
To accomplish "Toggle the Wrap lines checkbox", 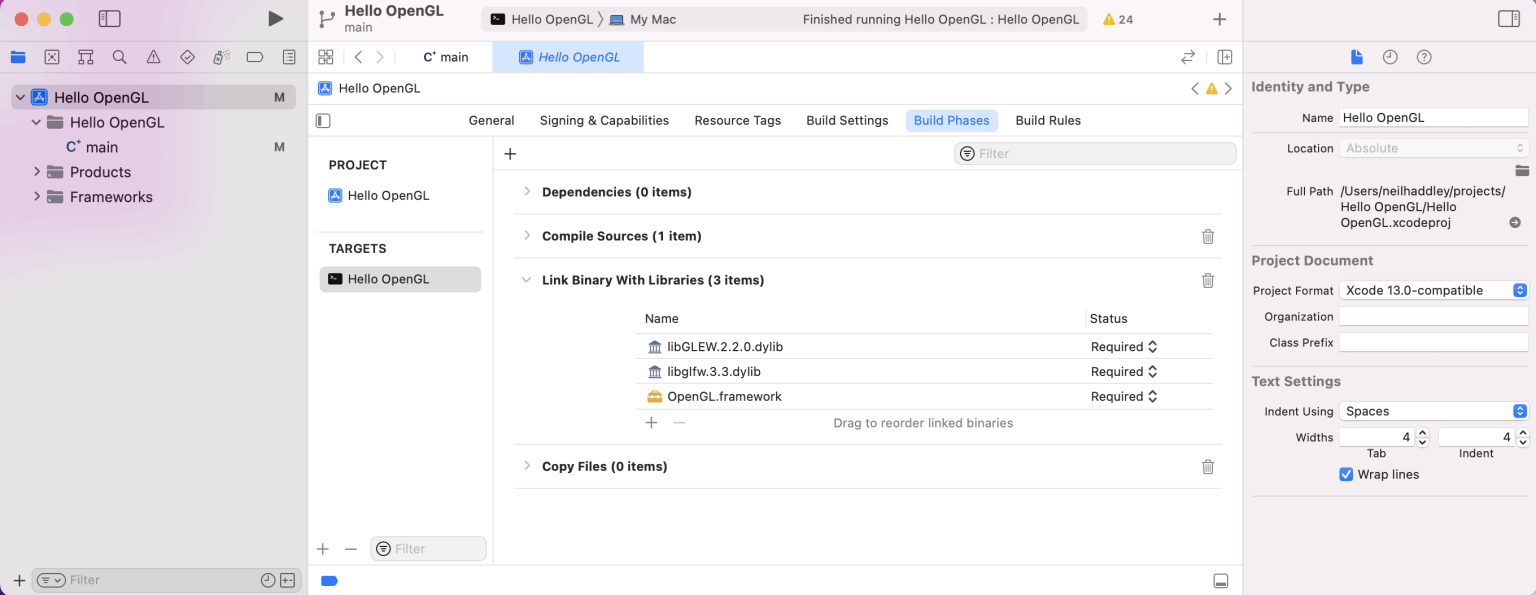I will pyautogui.click(x=1346, y=474).
